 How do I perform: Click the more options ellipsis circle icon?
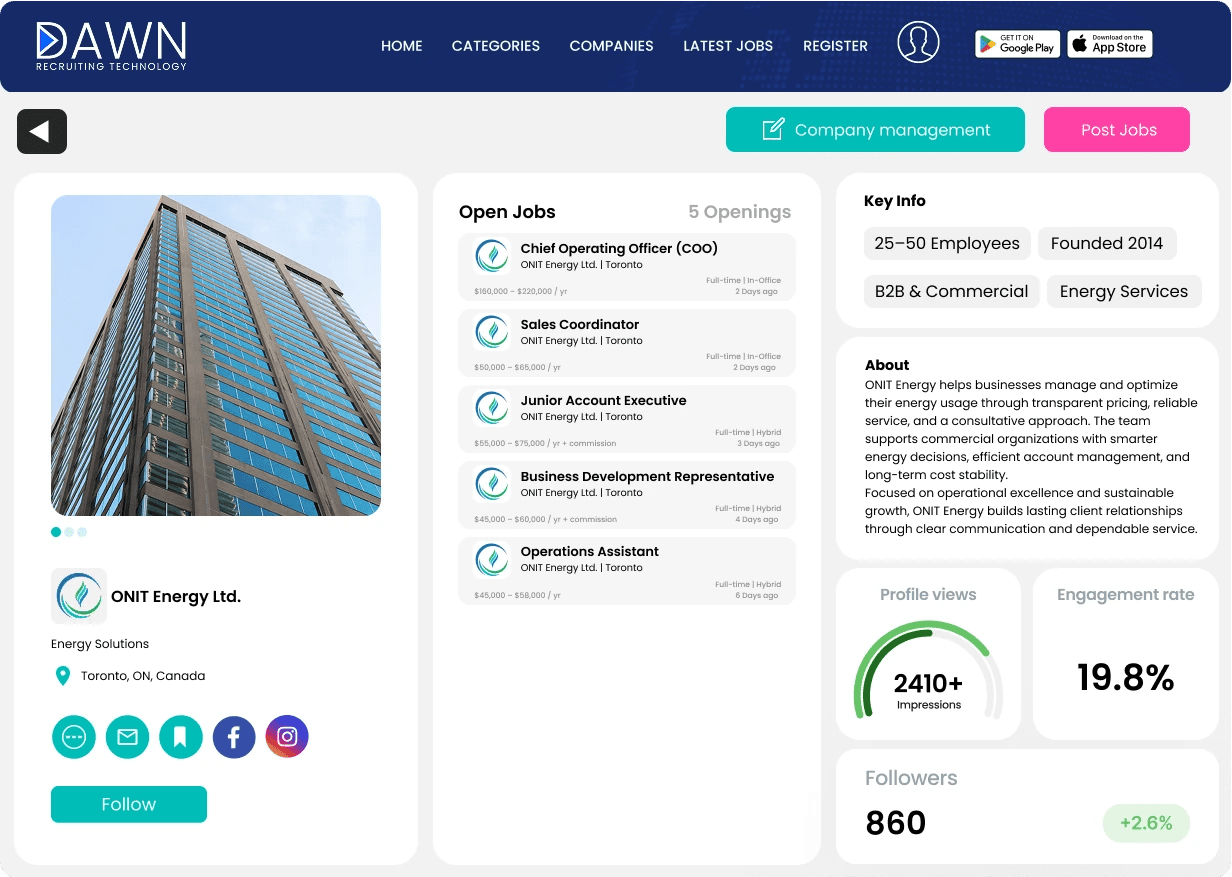click(74, 737)
